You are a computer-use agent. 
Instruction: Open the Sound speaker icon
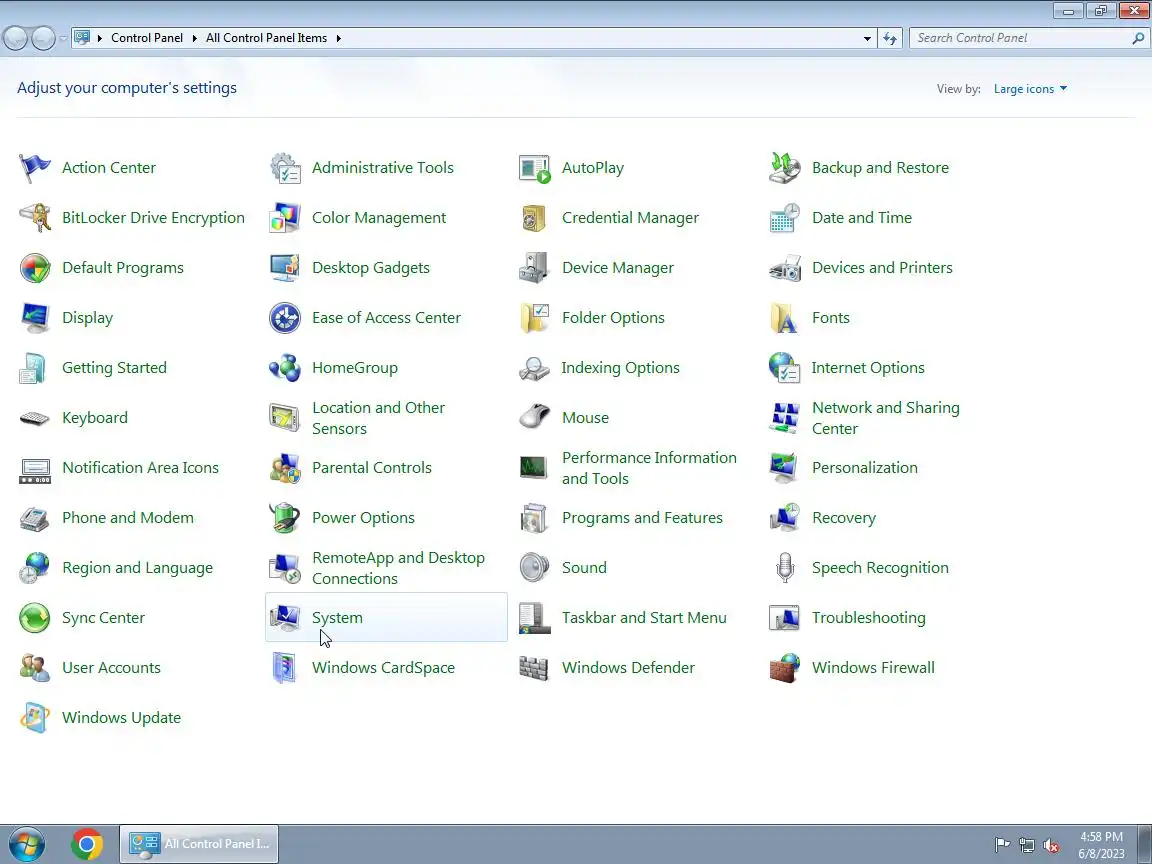(534, 568)
